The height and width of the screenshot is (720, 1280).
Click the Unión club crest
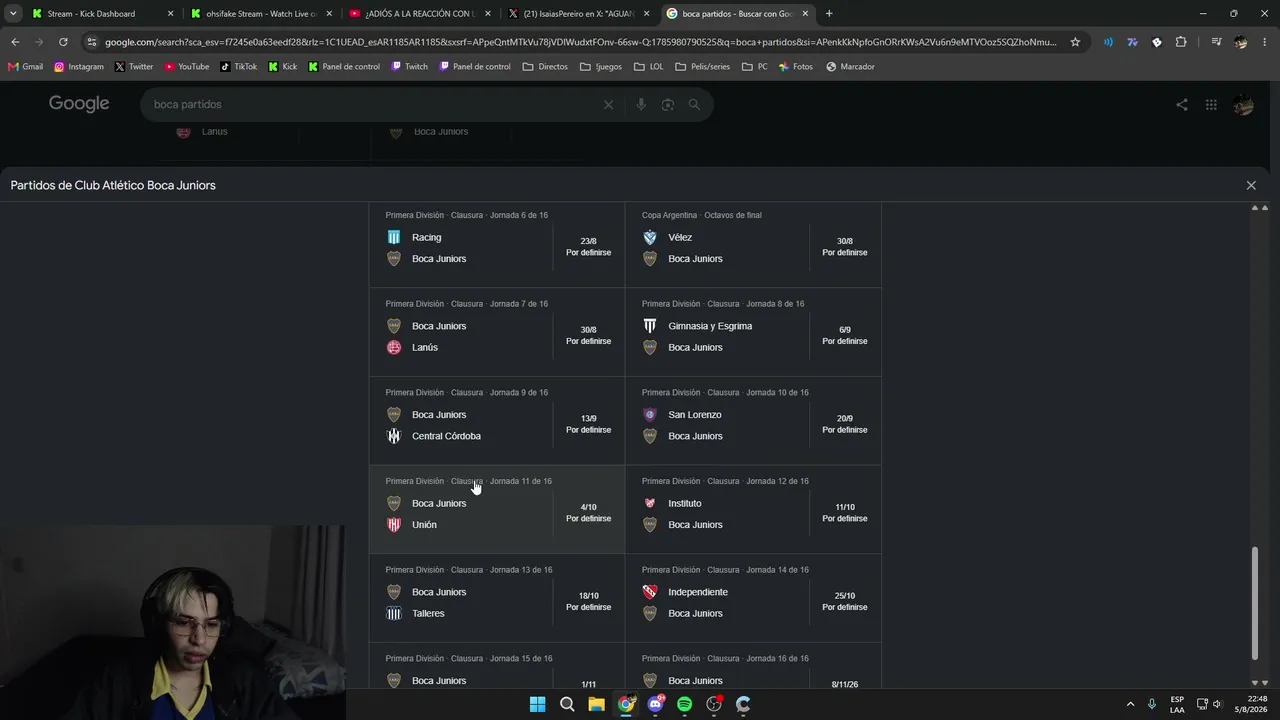(x=394, y=525)
